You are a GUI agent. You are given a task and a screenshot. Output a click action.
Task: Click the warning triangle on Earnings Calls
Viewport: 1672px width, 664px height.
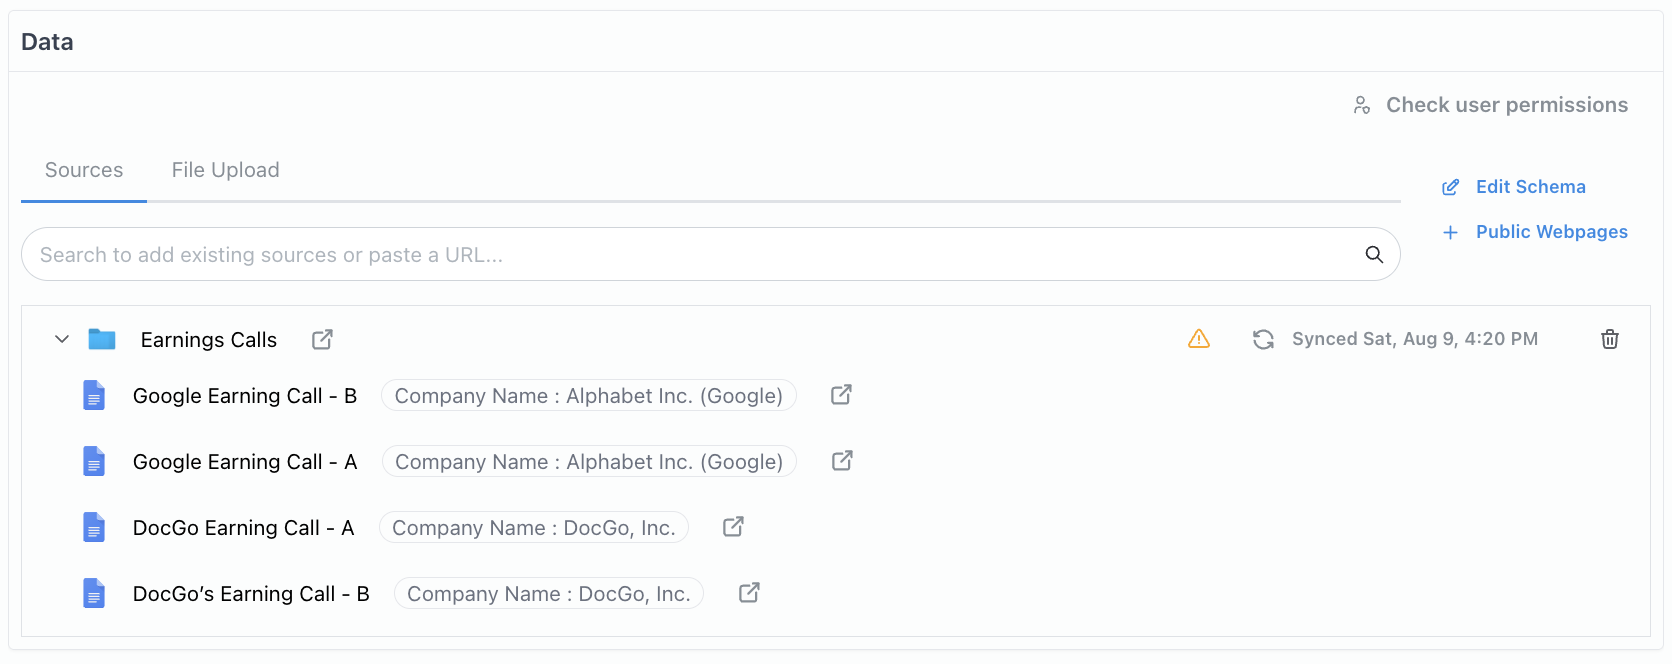1199,339
